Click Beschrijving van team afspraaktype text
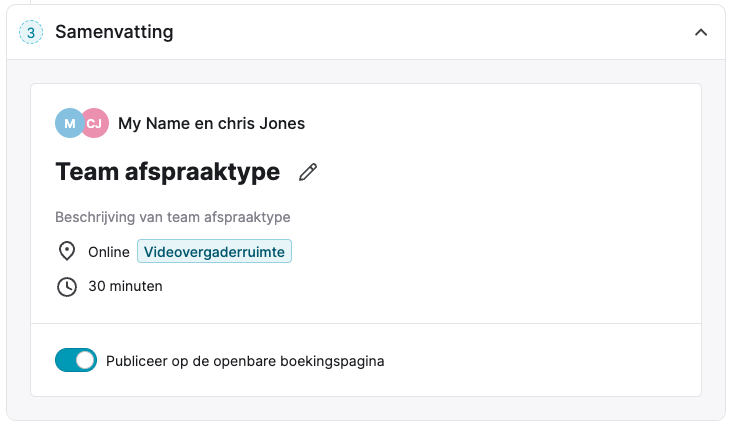The height and width of the screenshot is (425, 732). pyautogui.click(x=173, y=217)
